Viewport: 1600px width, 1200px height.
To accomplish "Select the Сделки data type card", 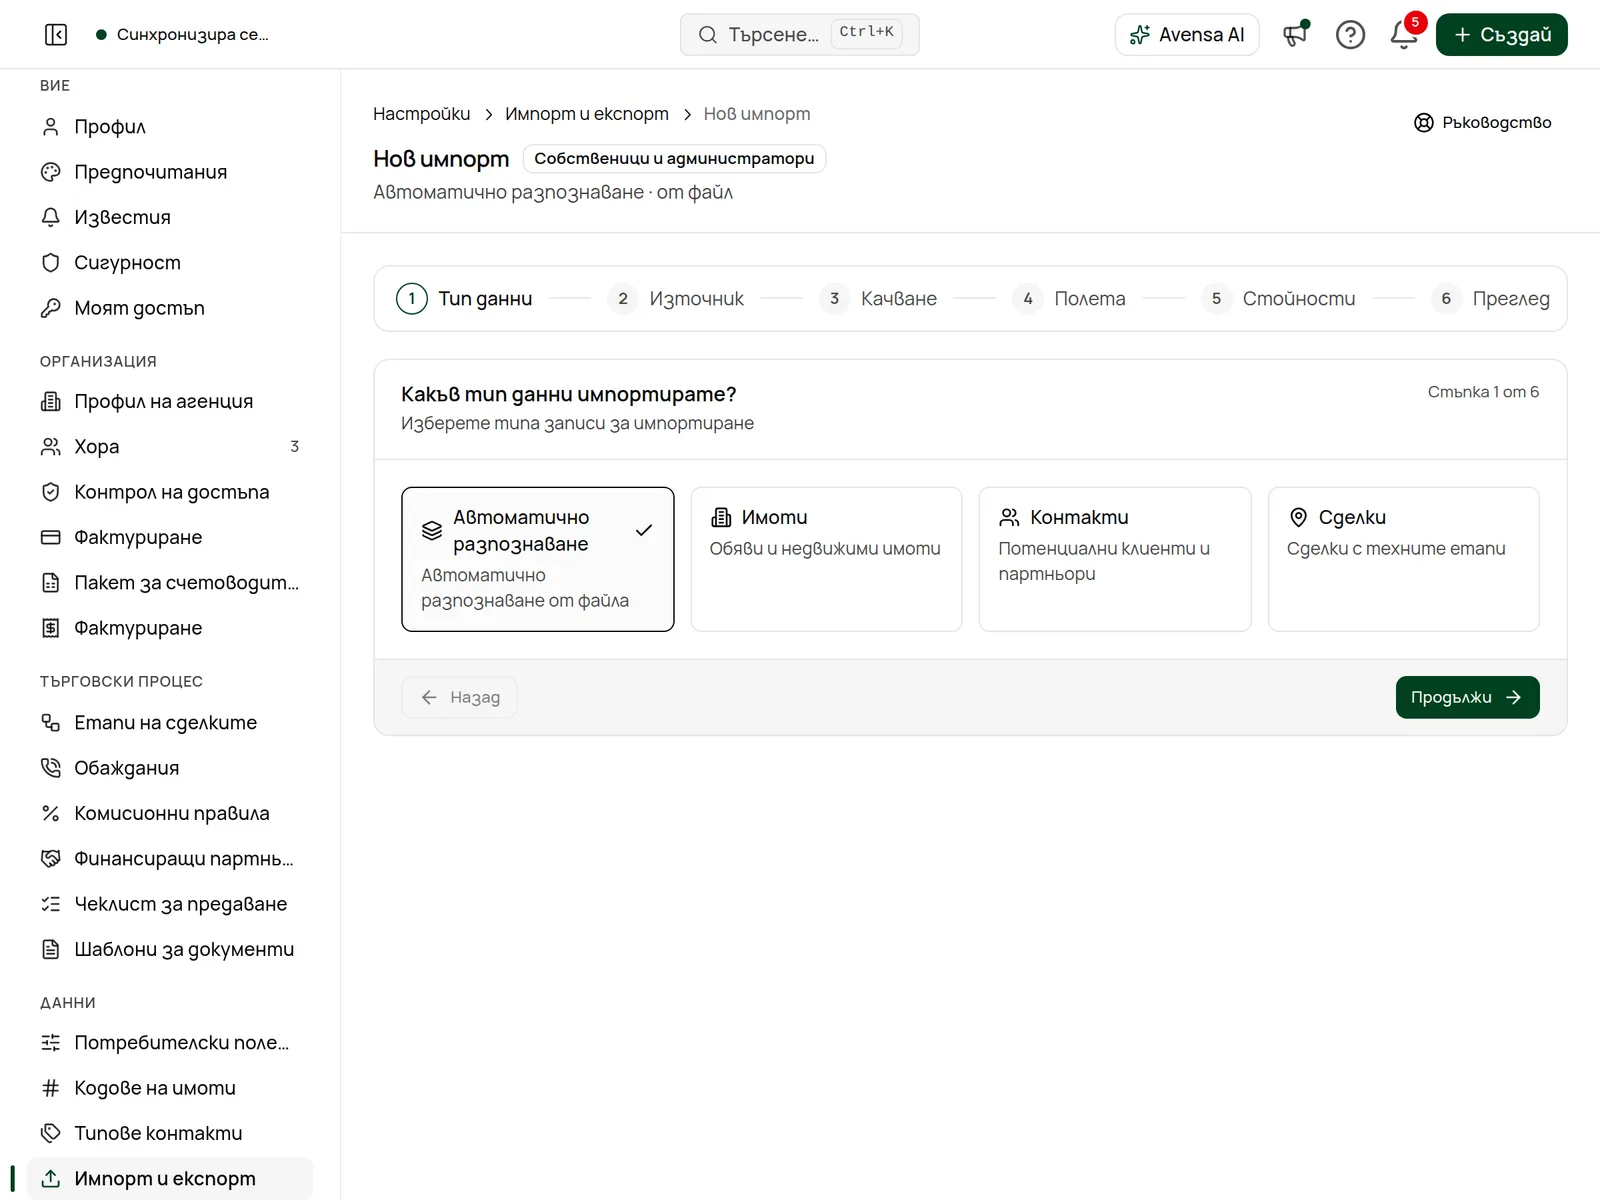I will tap(1404, 559).
